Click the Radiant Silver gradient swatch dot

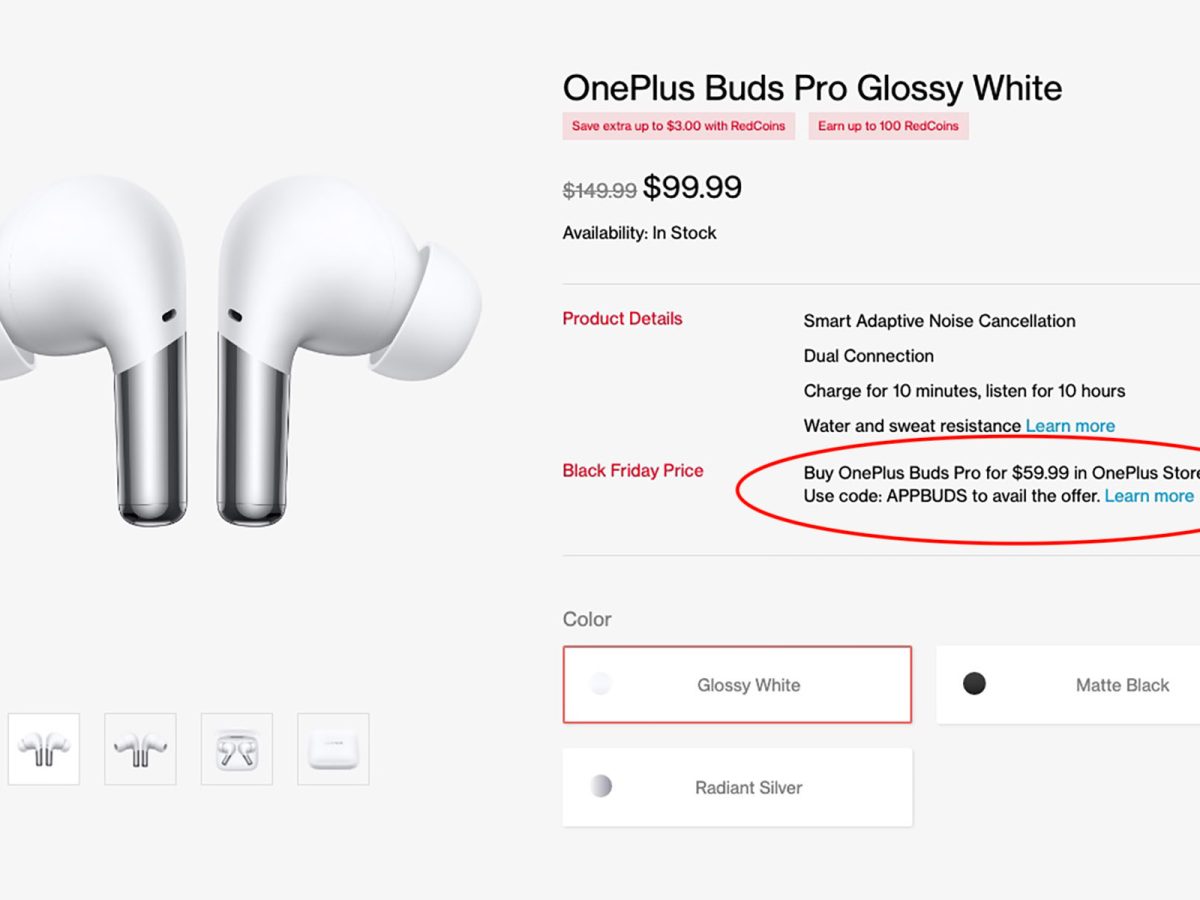point(600,786)
